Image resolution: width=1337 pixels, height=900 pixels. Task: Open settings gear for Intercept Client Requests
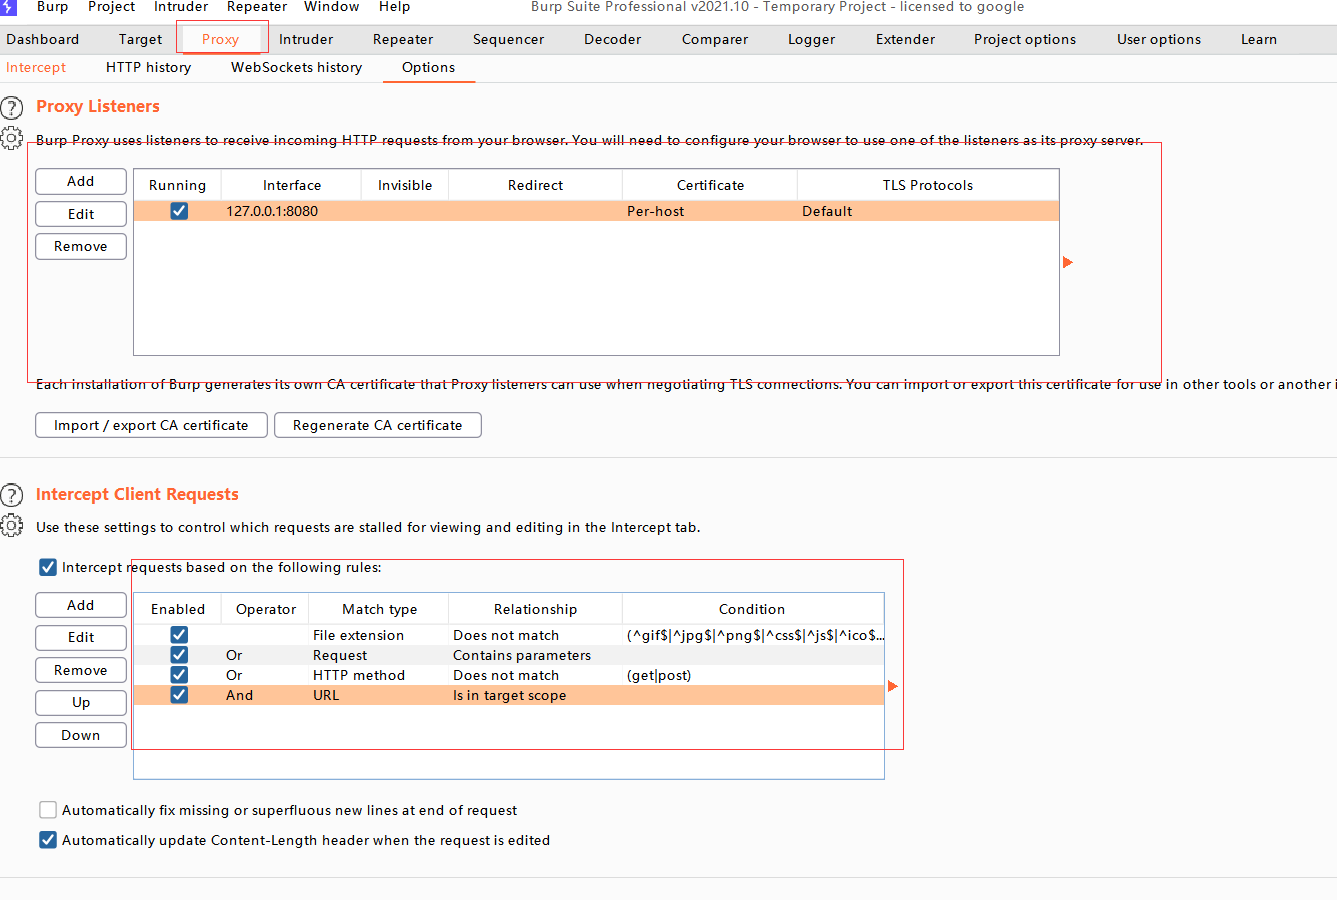11,525
